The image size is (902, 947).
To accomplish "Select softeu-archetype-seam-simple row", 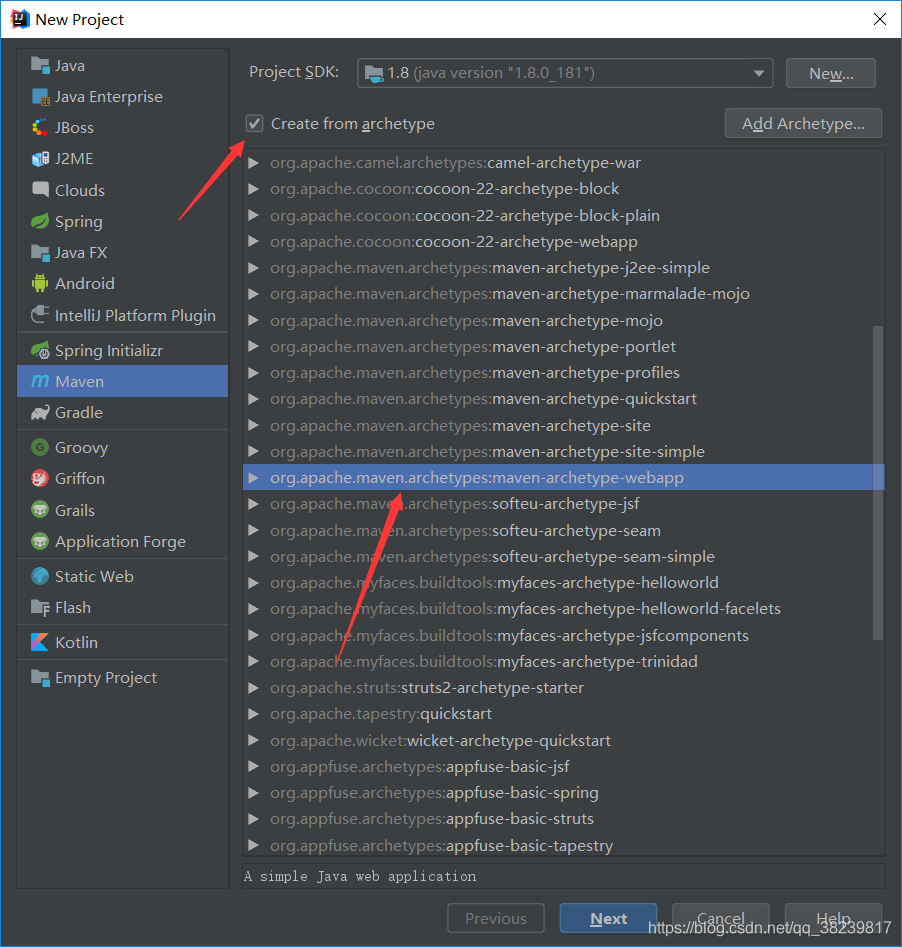I will (x=564, y=556).
